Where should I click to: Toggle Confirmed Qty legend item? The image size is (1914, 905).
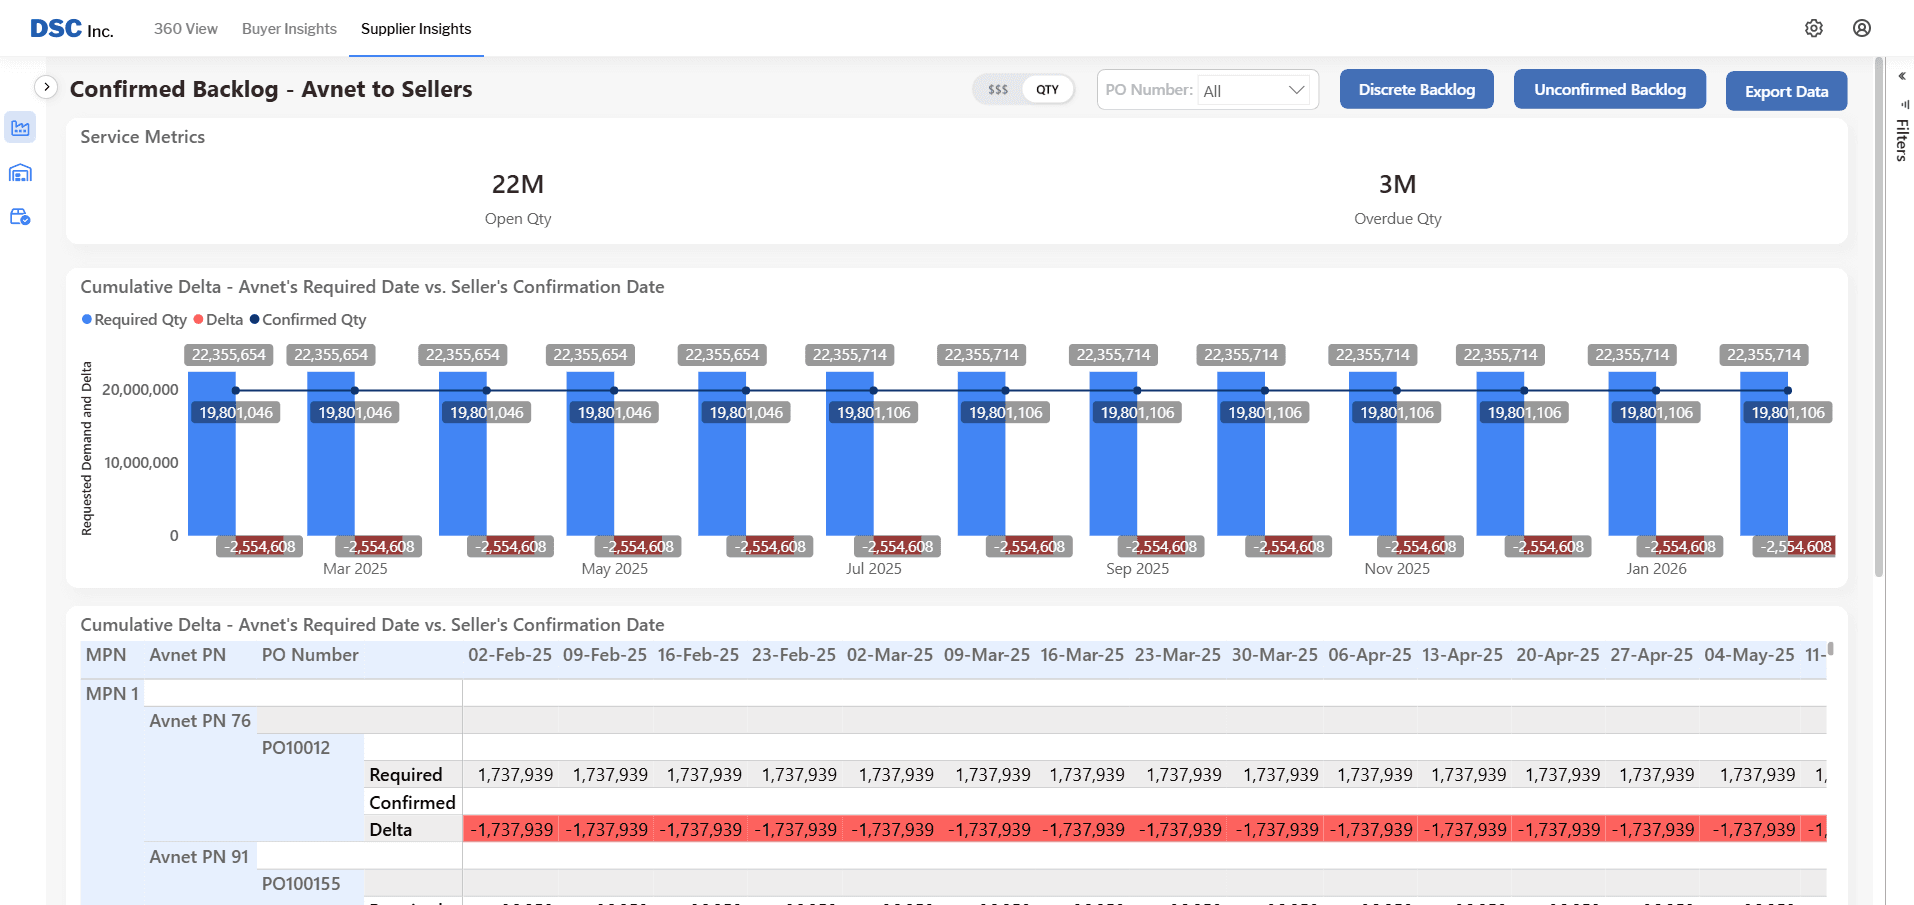point(308,320)
